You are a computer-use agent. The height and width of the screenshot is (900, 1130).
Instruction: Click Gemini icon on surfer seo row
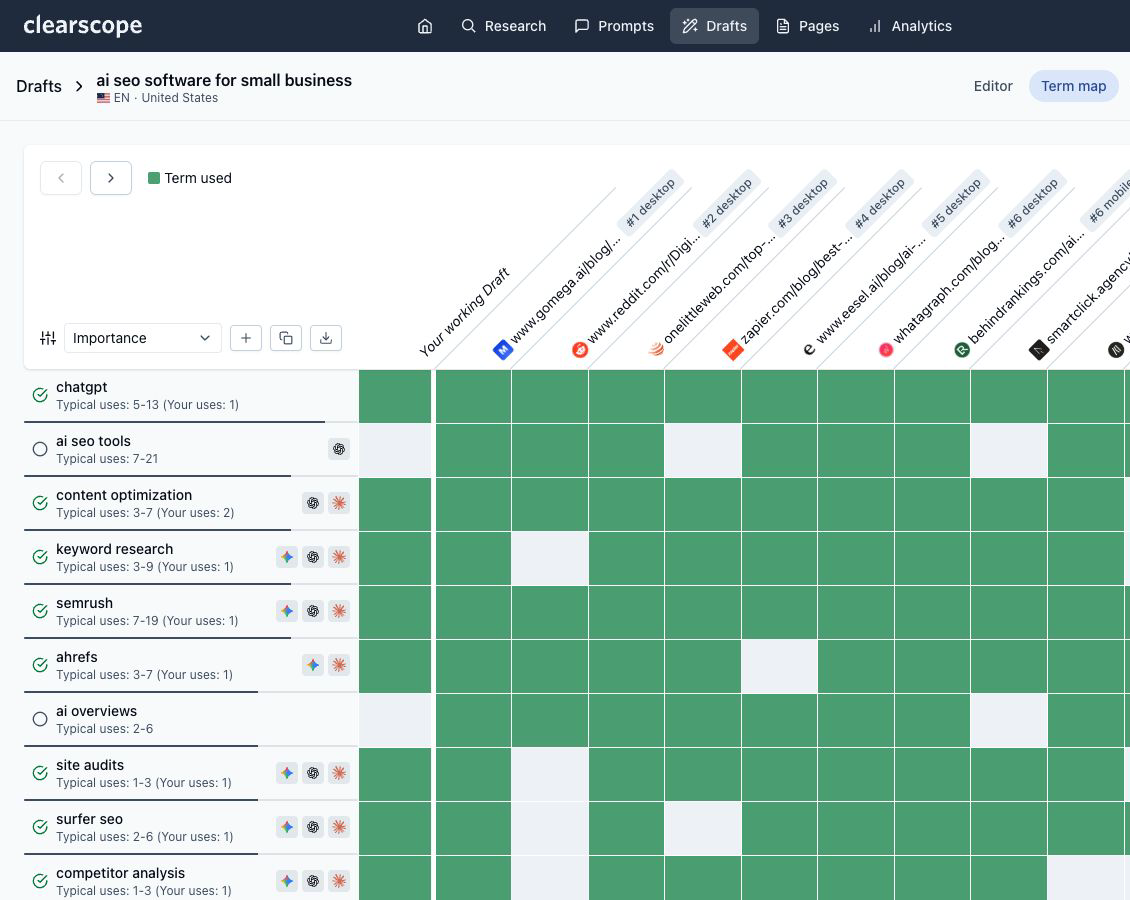click(287, 827)
